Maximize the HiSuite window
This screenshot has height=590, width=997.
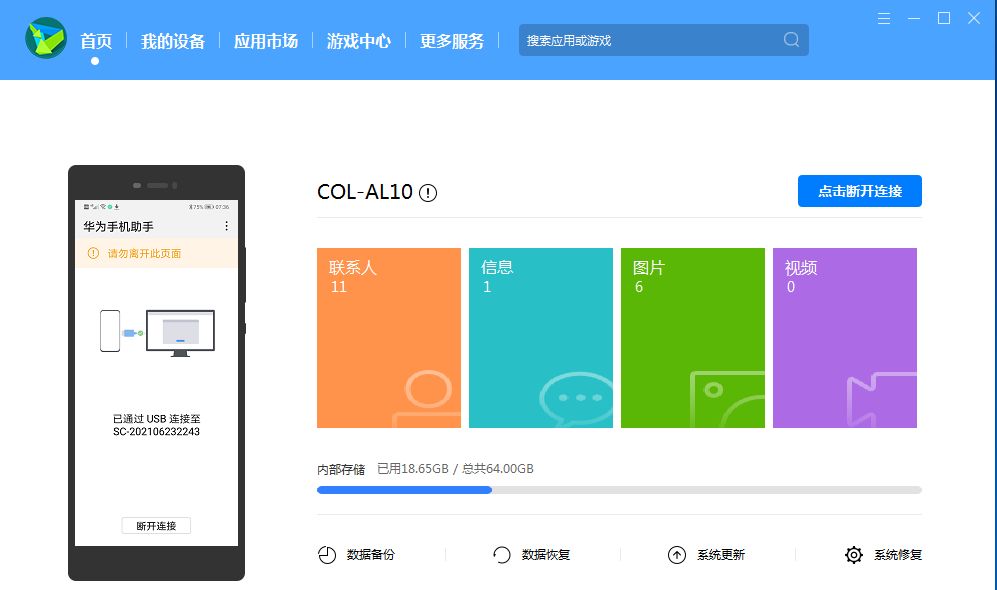coord(944,18)
